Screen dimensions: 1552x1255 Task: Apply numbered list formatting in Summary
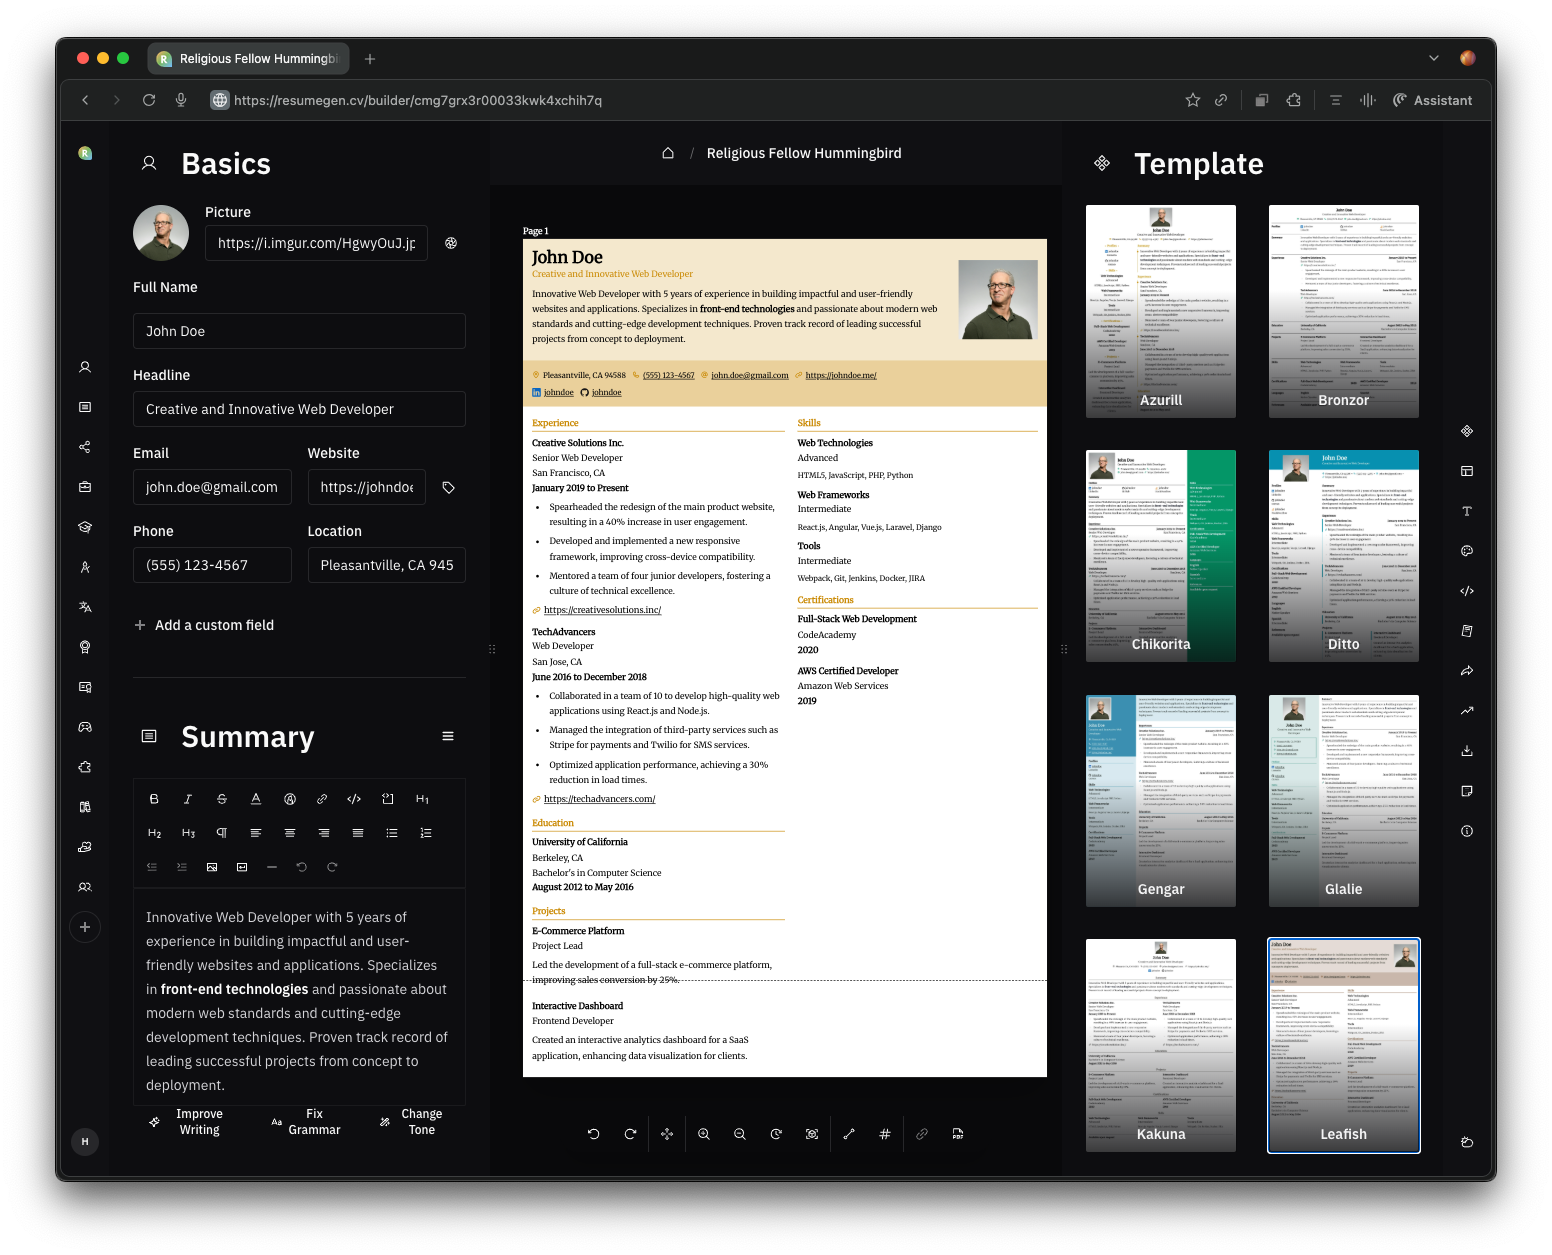point(426,833)
